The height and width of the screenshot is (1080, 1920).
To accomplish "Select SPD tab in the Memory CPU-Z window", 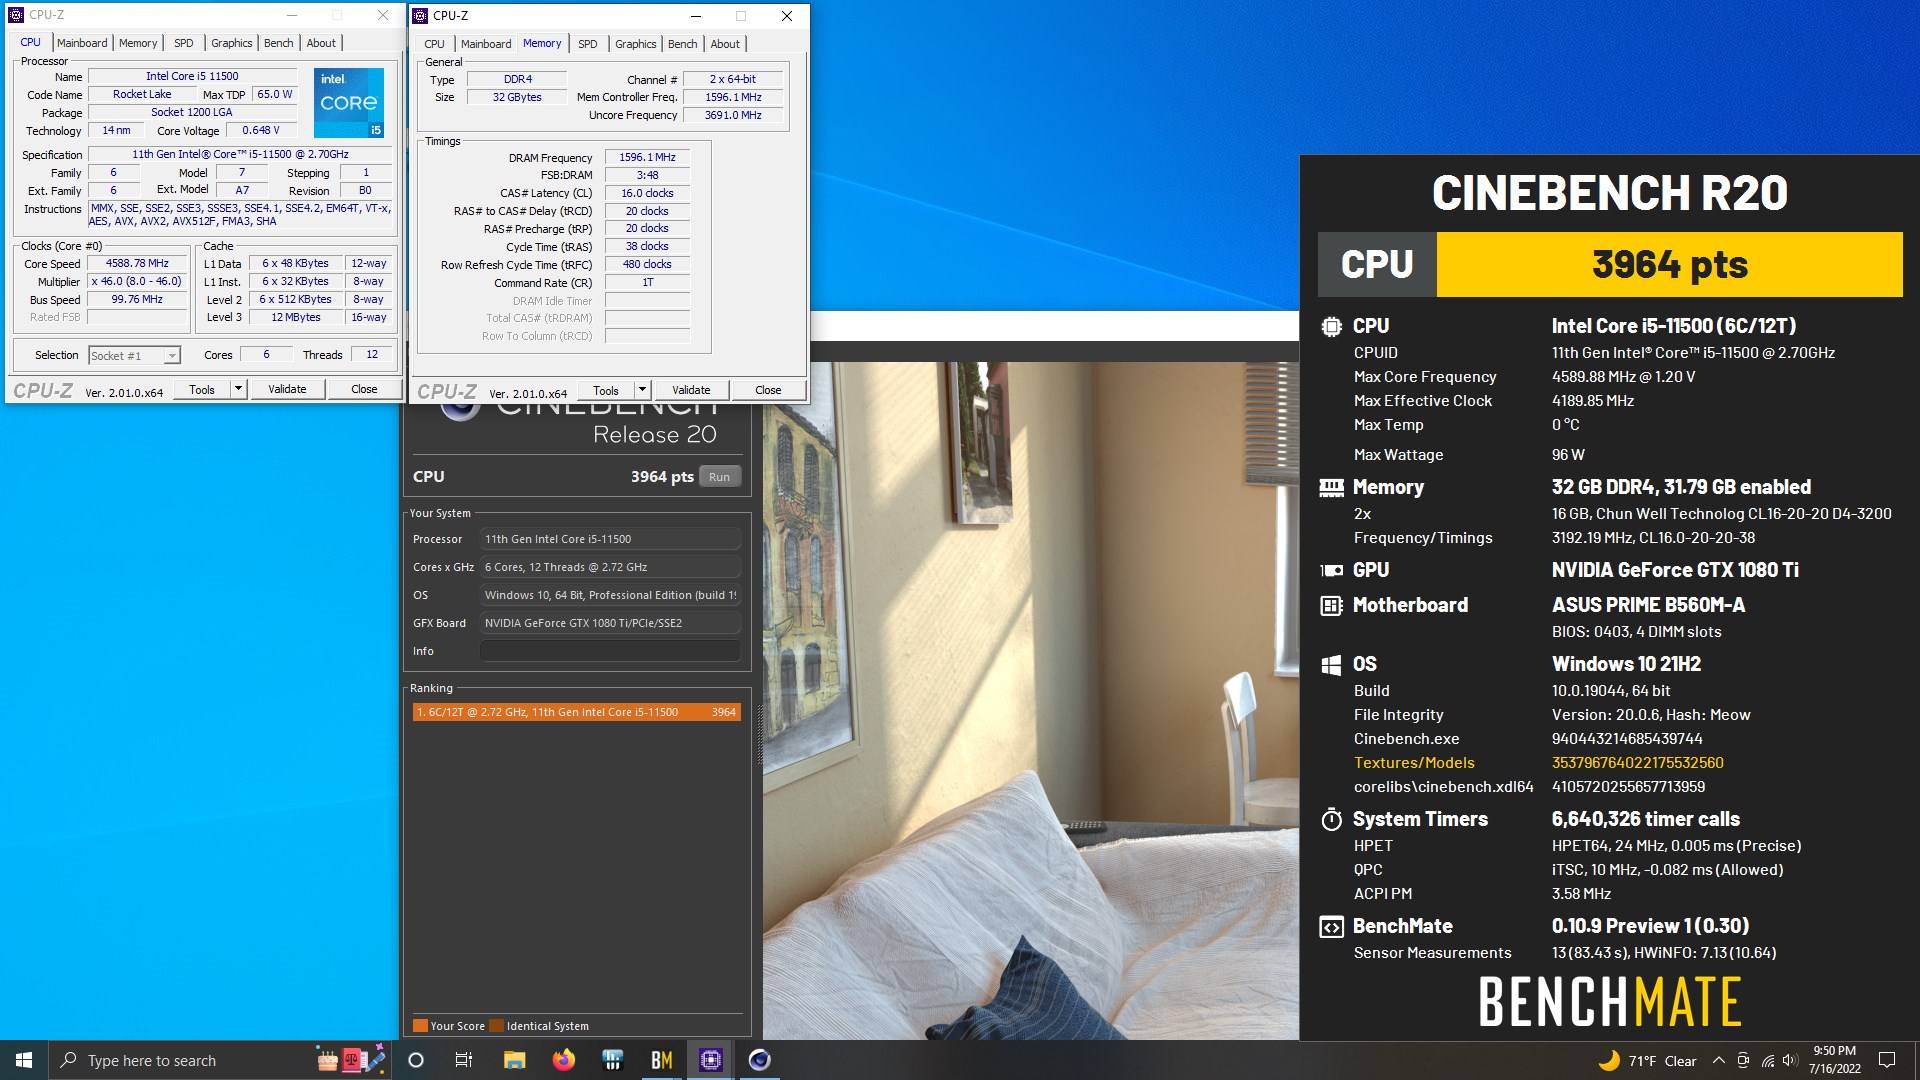I will (588, 44).
